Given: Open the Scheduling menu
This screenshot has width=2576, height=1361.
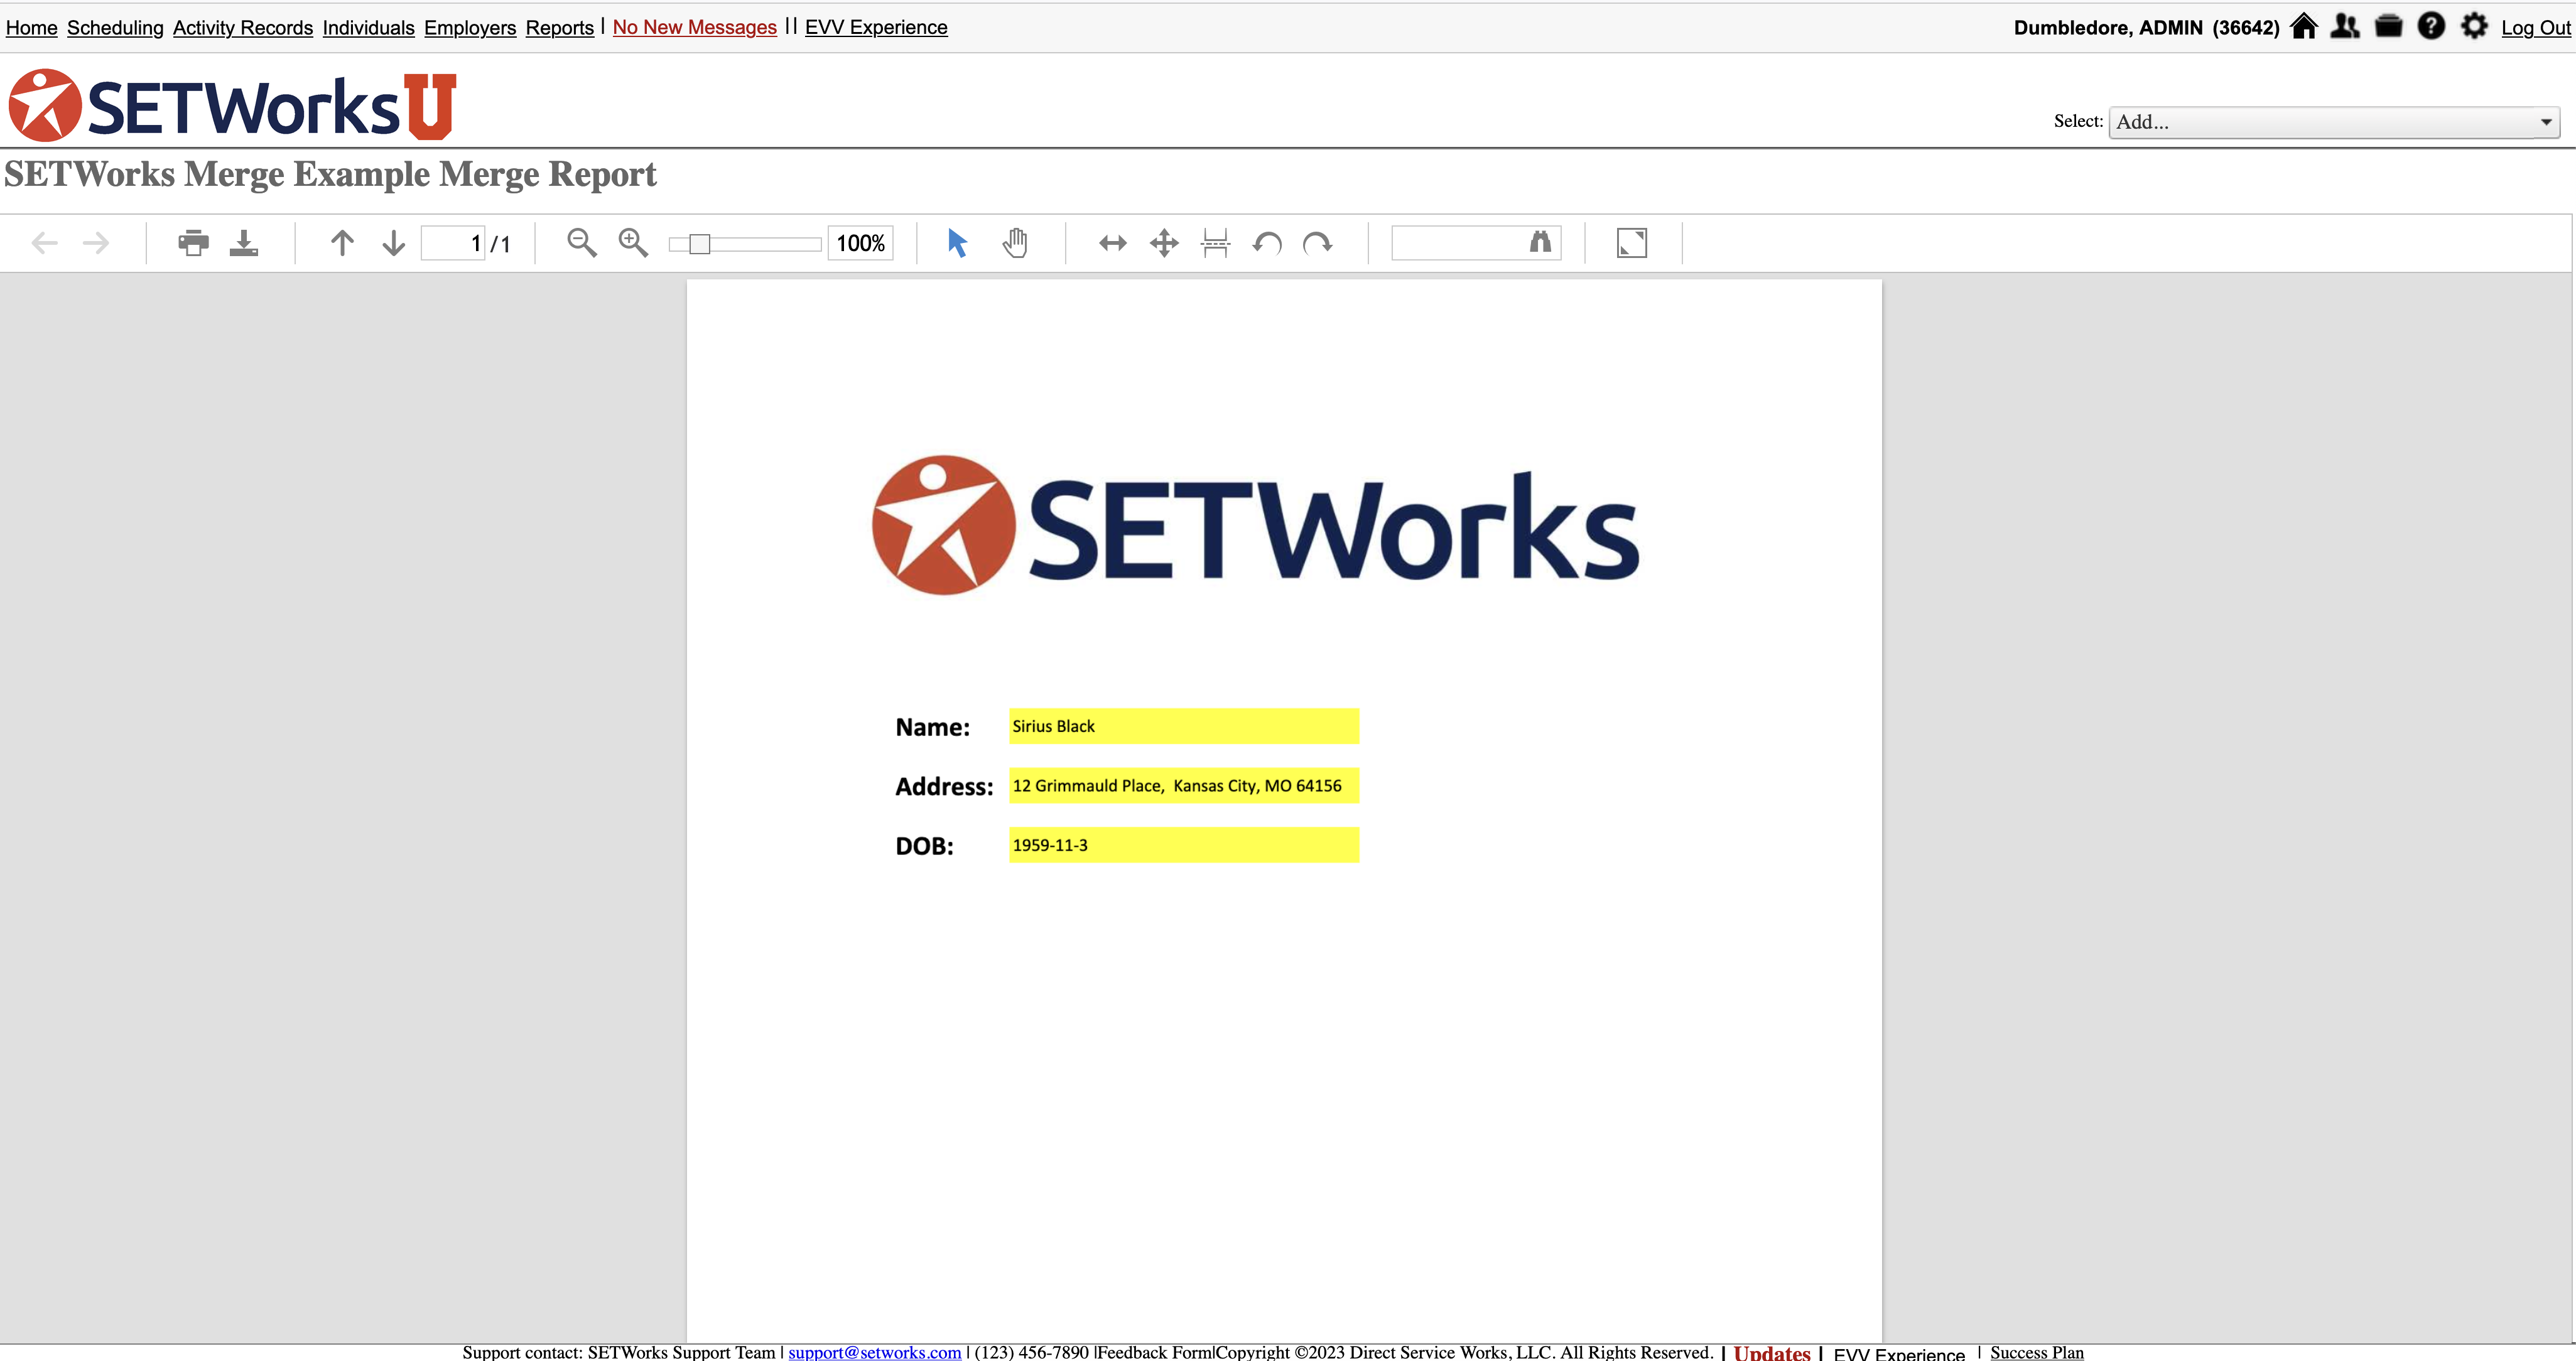Looking at the screenshot, I should 115,27.
